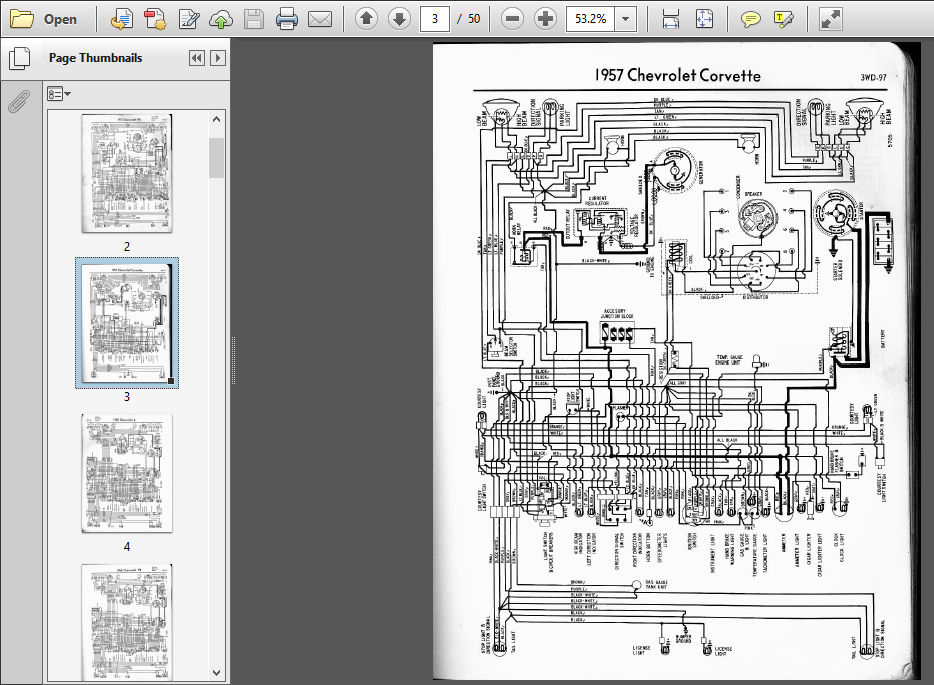The height and width of the screenshot is (685, 934).
Task: Click the thumbnail scrollbar up arrow
Action: click(217, 119)
